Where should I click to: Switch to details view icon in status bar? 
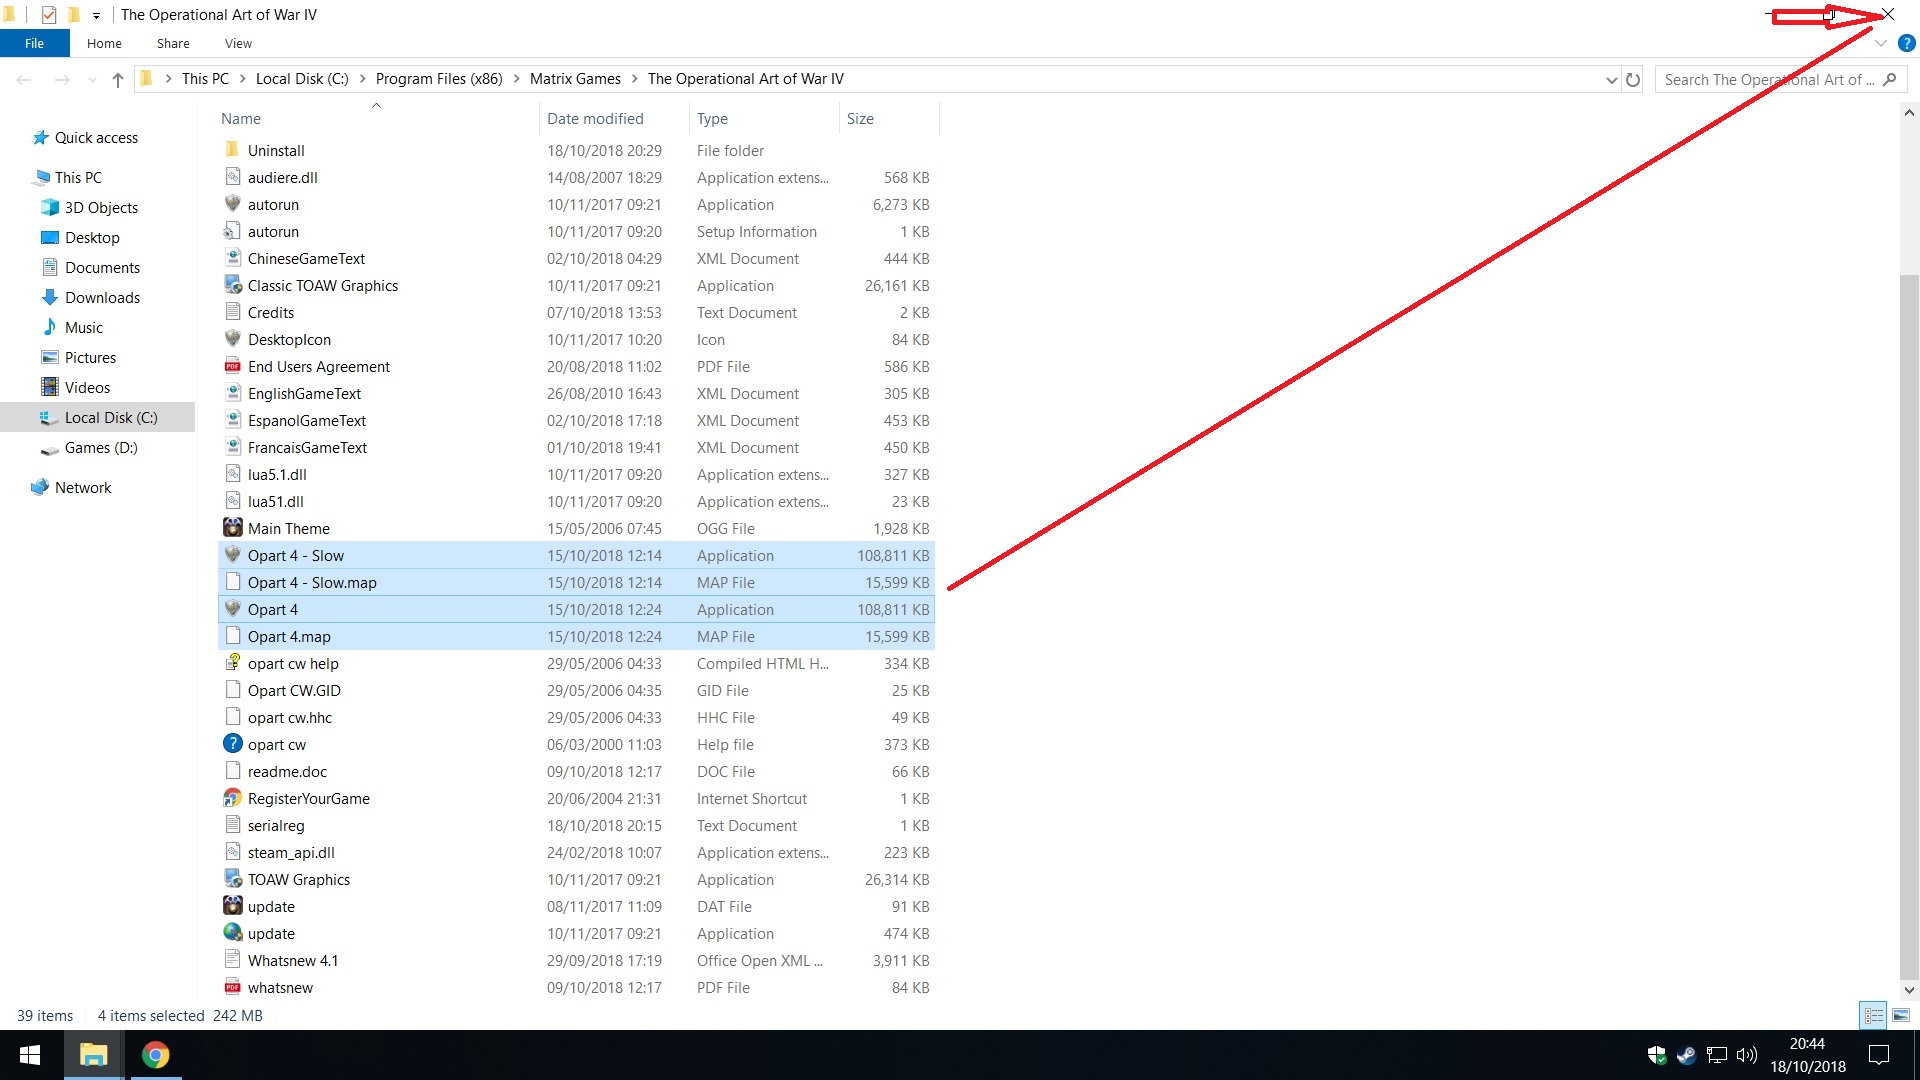[x=1873, y=1015]
